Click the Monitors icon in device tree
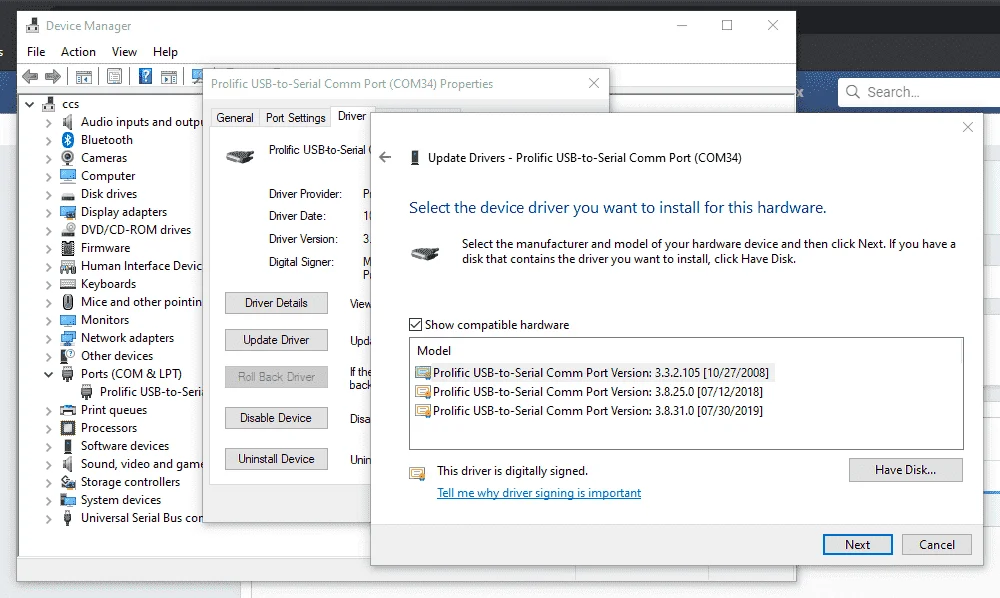Image resolution: width=1000 pixels, height=598 pixels. click(68, 320)
